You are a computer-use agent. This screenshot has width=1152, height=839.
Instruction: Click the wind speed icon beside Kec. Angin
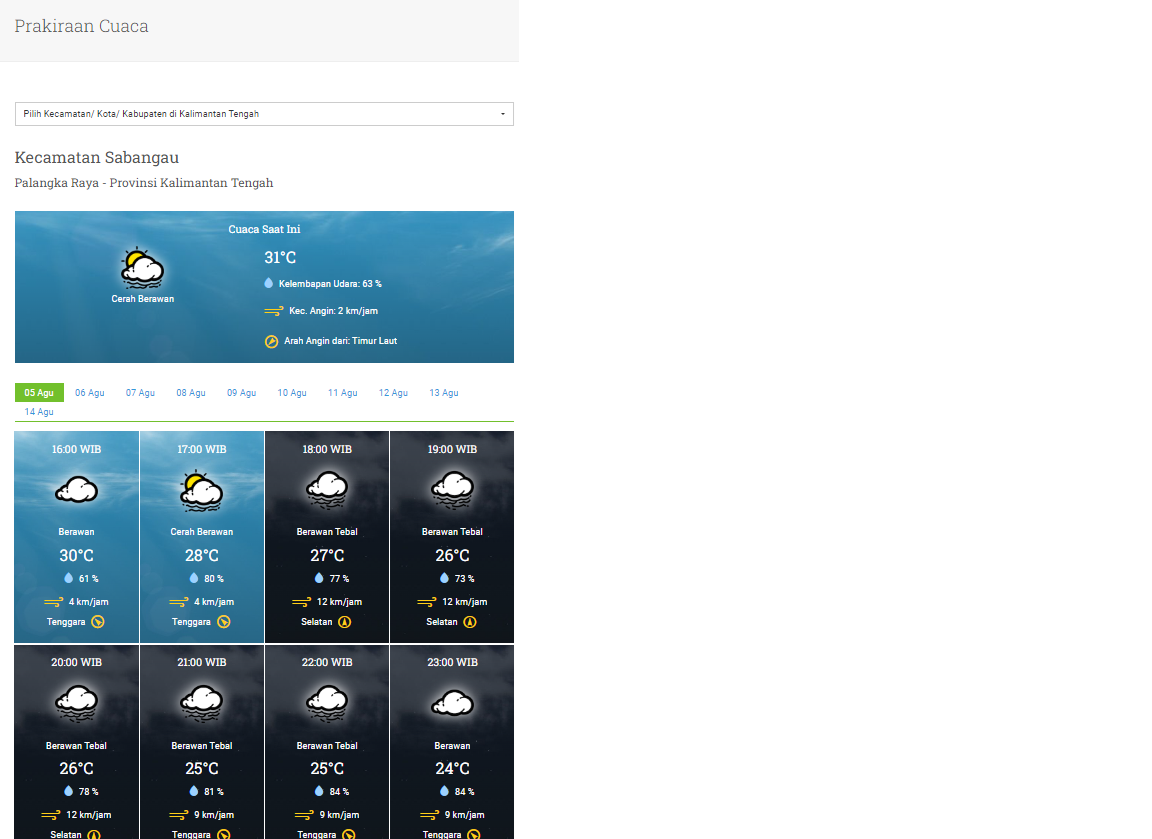tap(273, 311)
